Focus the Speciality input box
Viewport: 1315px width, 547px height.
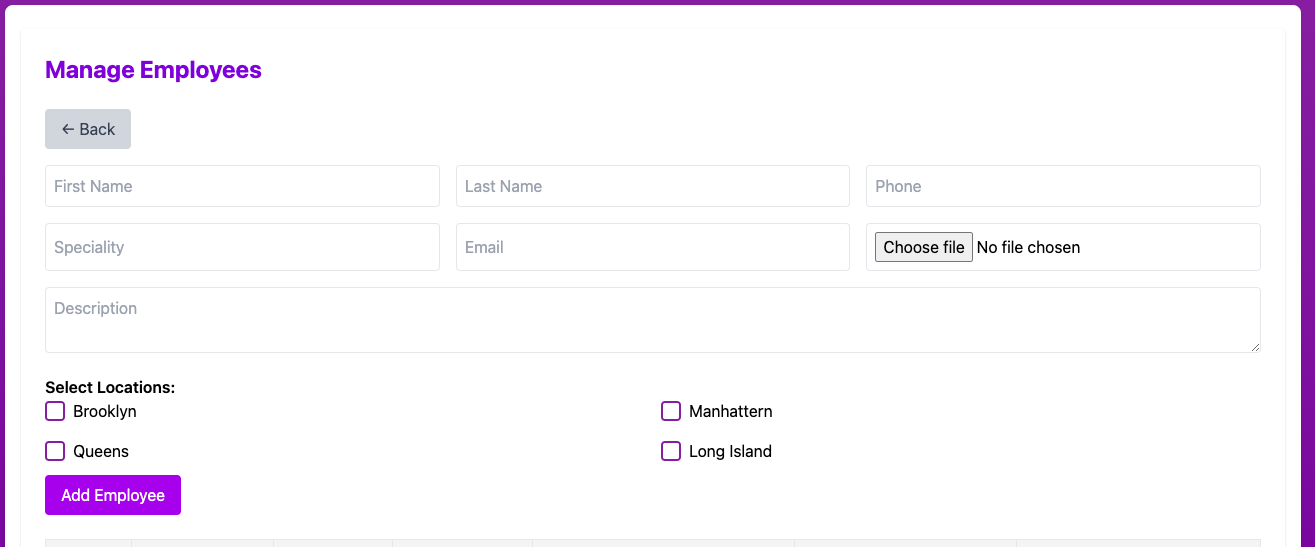point(242,247)
